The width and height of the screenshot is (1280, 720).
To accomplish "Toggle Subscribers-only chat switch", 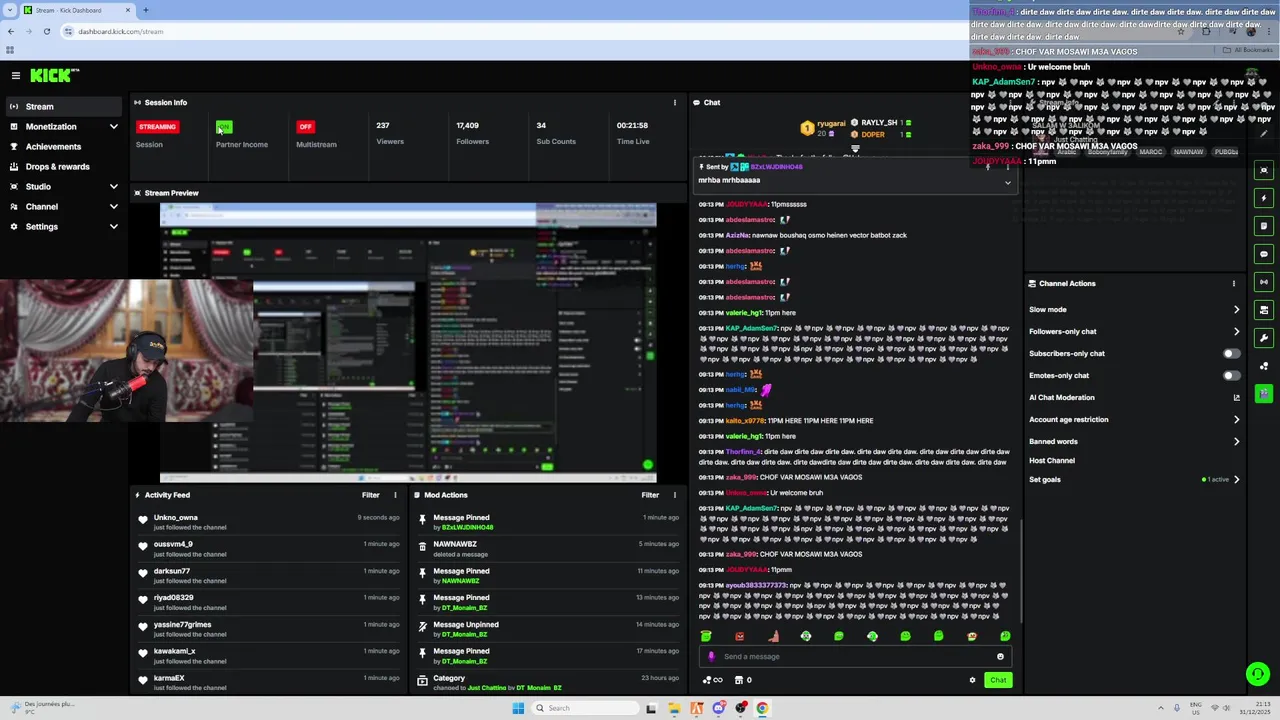I will point(1231,353).
